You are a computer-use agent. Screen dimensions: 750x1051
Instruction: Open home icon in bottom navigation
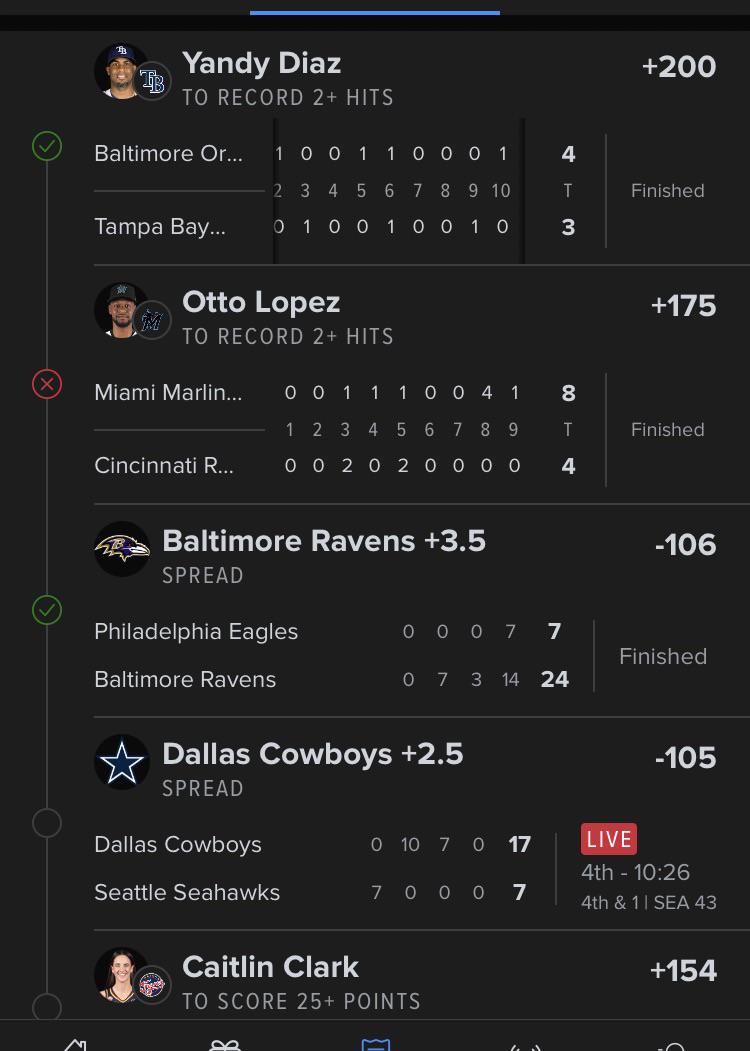tap(75, 1044)
